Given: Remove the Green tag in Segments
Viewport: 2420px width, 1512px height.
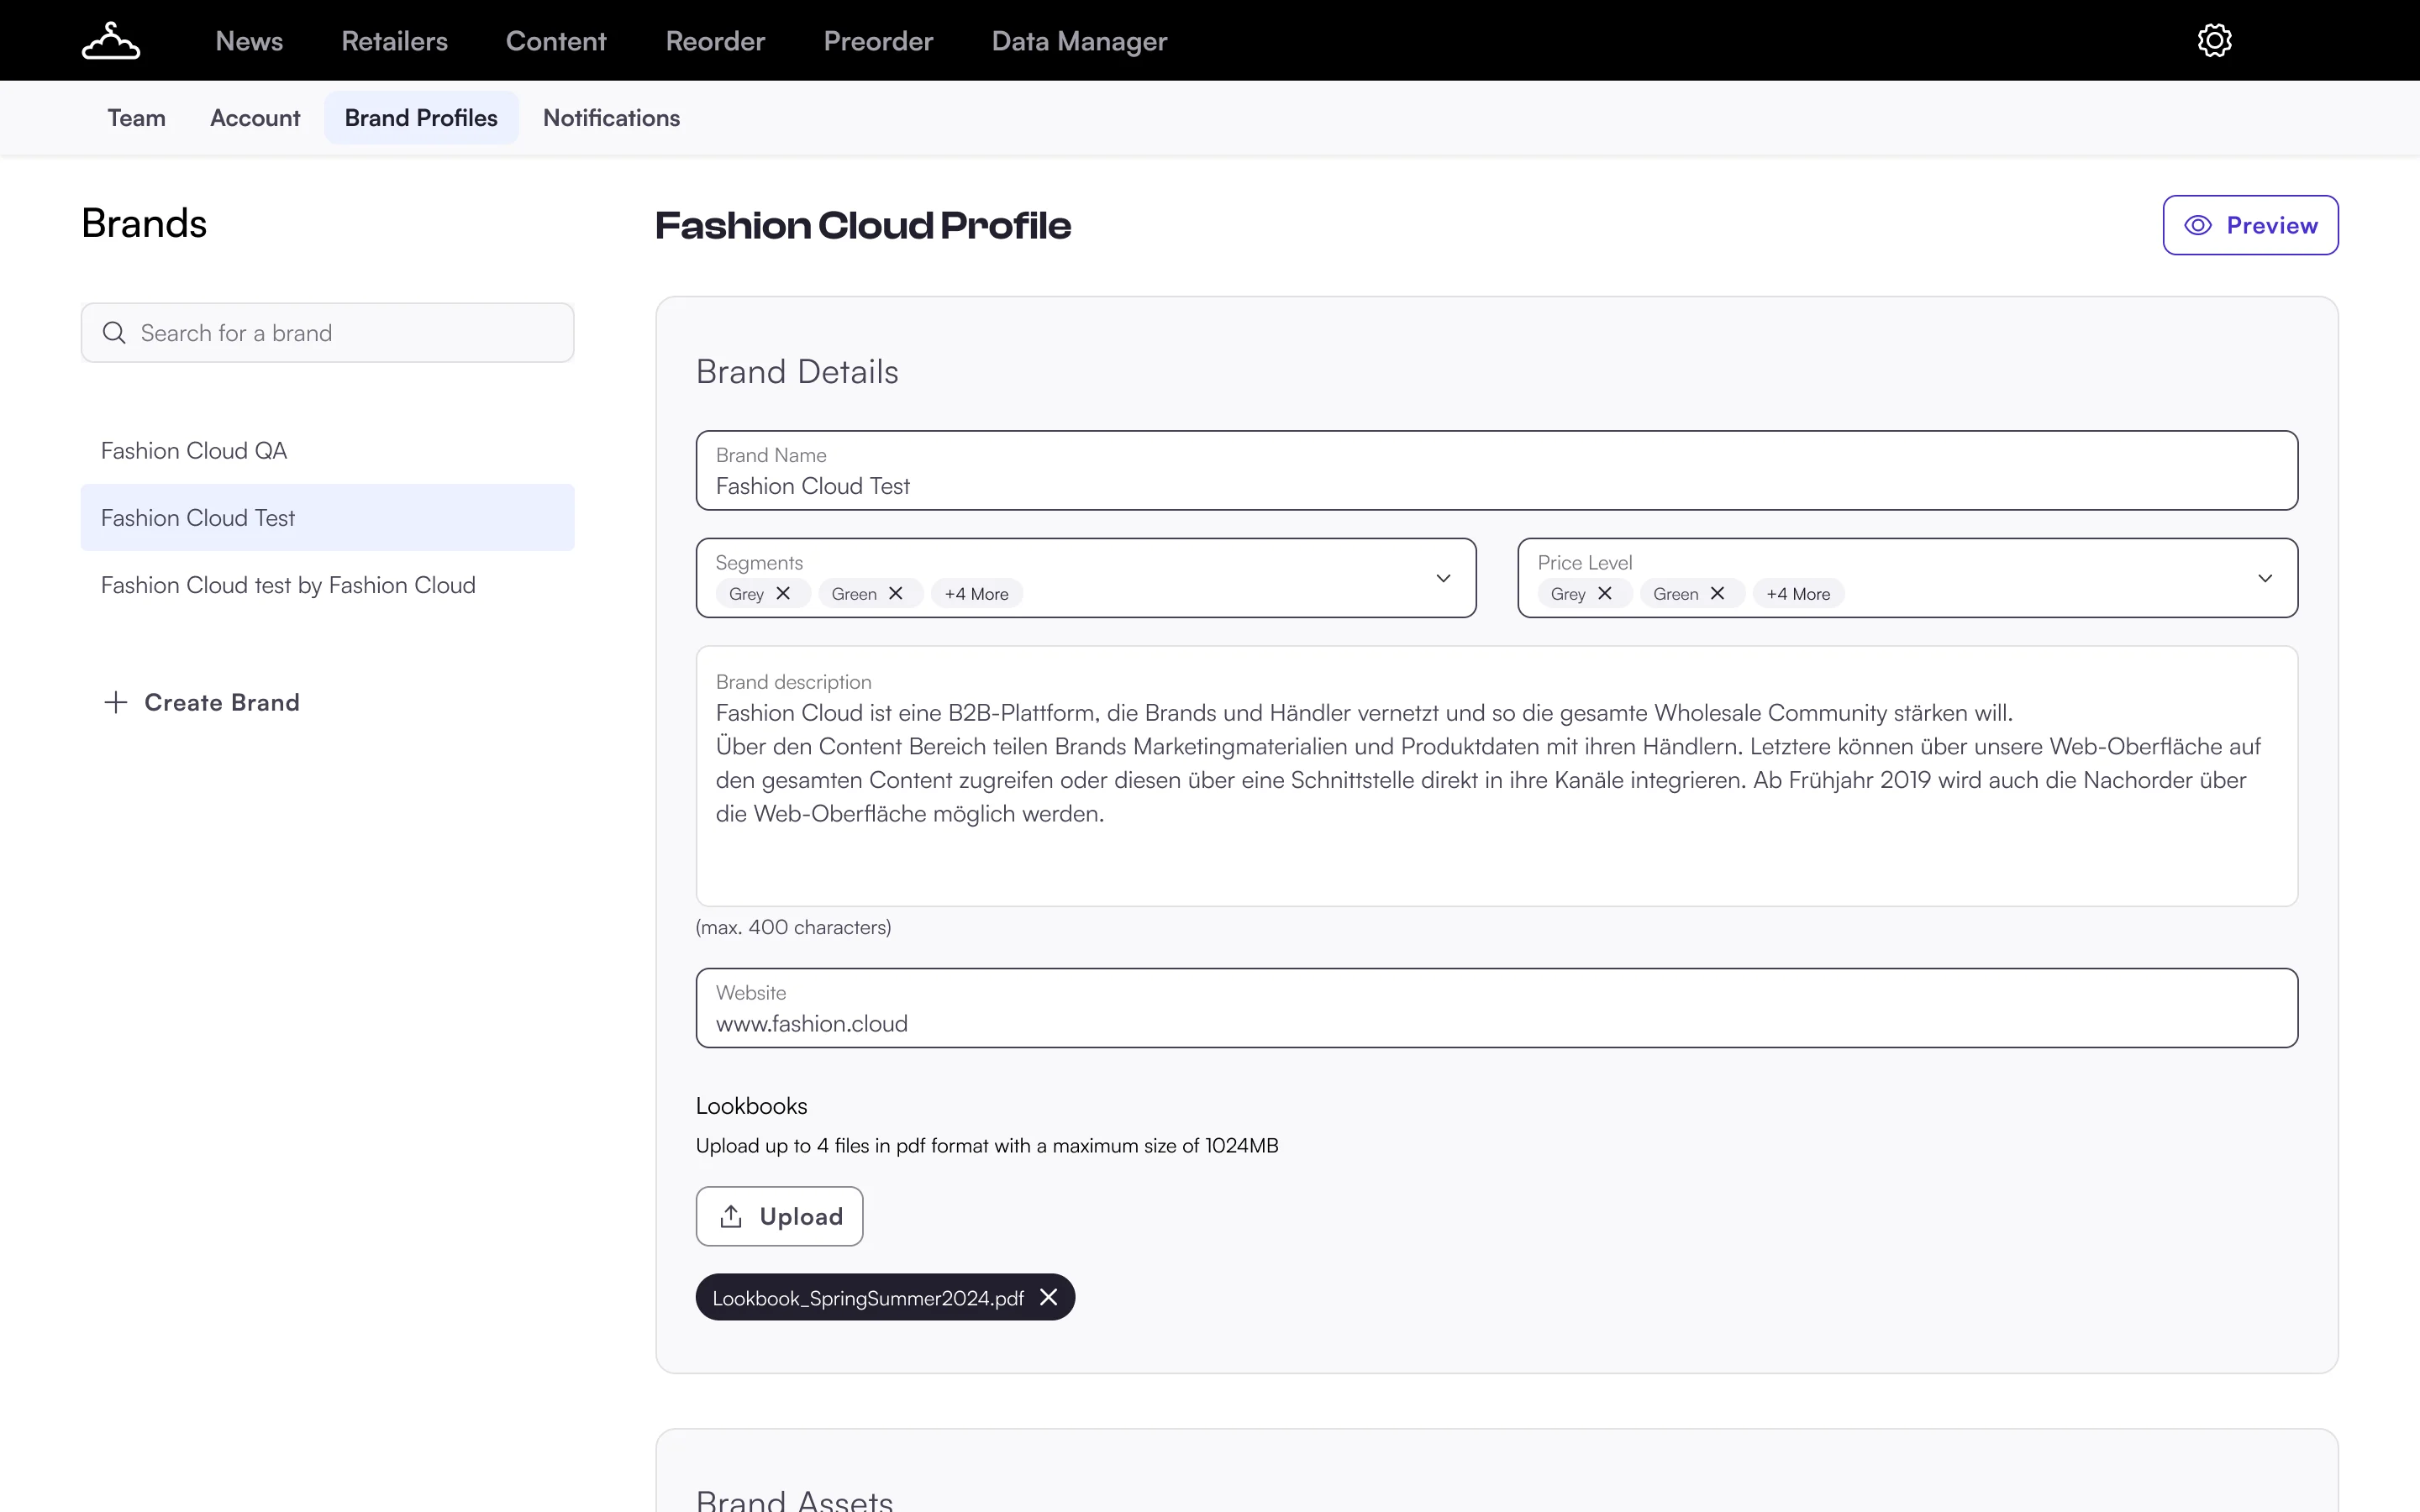Looking at the screenshot, I should click(896, 594).
